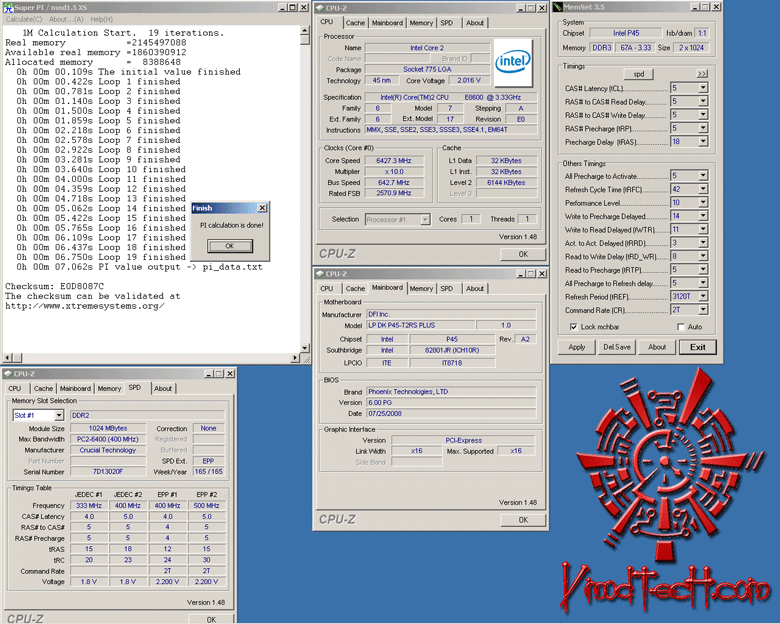Click the spd button in MemSet Timings
Screen dimensions: 780x624
point(639,74)
